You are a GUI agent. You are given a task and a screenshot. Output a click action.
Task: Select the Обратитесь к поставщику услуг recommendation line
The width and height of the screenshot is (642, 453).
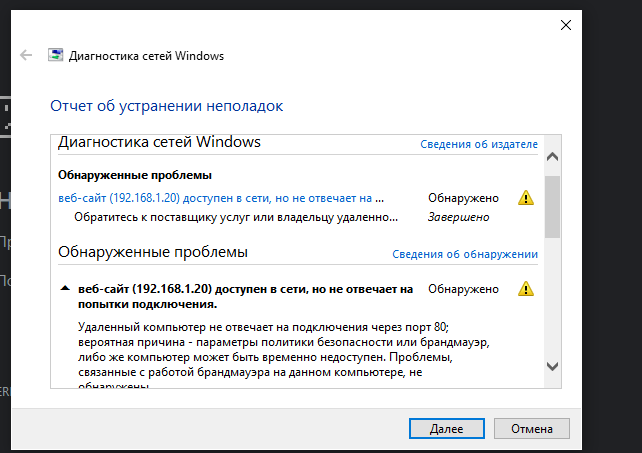[x=236, y=217]
